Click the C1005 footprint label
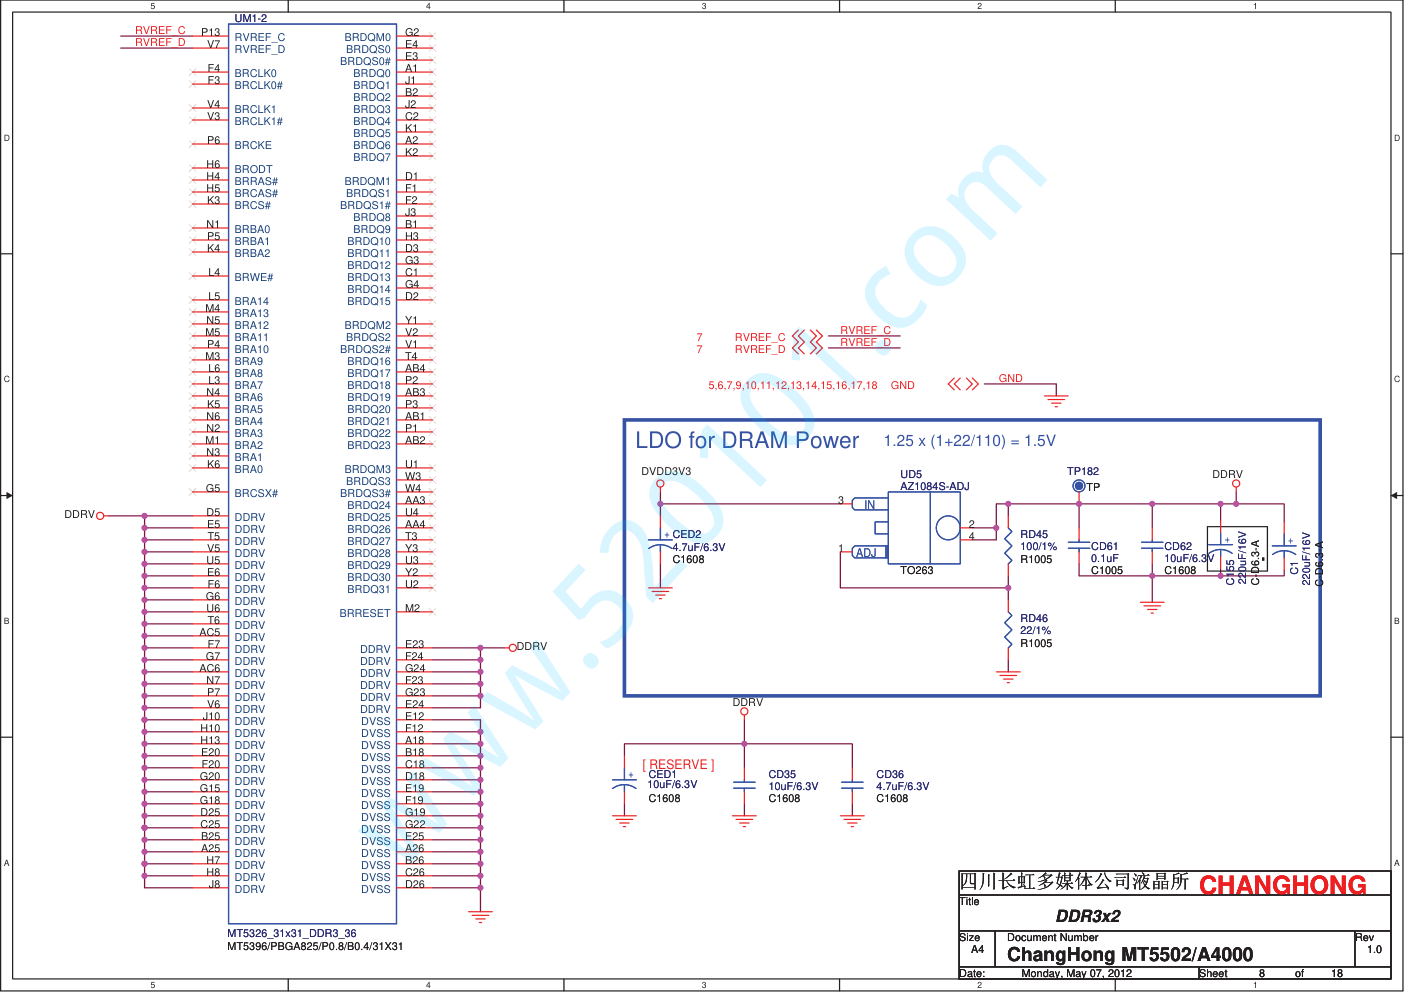This screenshot has height=993, width=1404. (x=1107, y=571)
